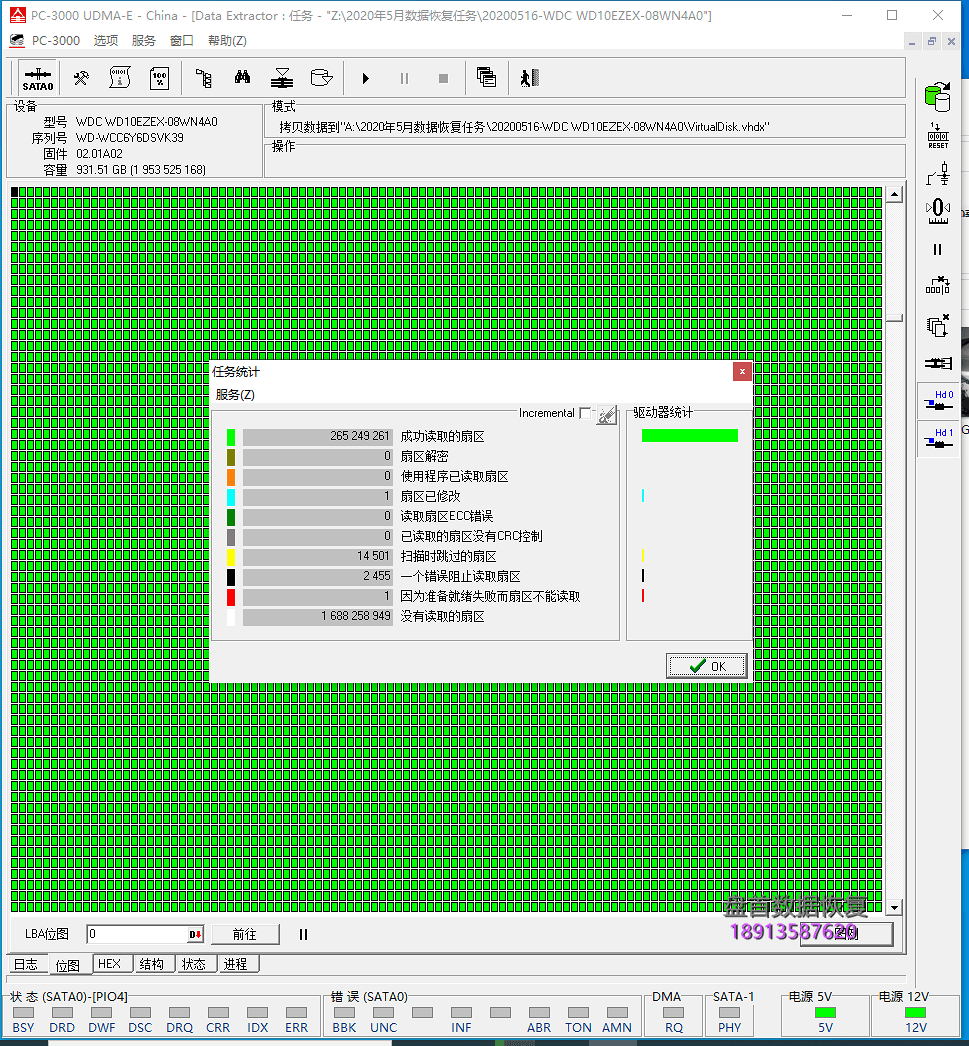Click the disk with arrow icon

pos(321,78)
